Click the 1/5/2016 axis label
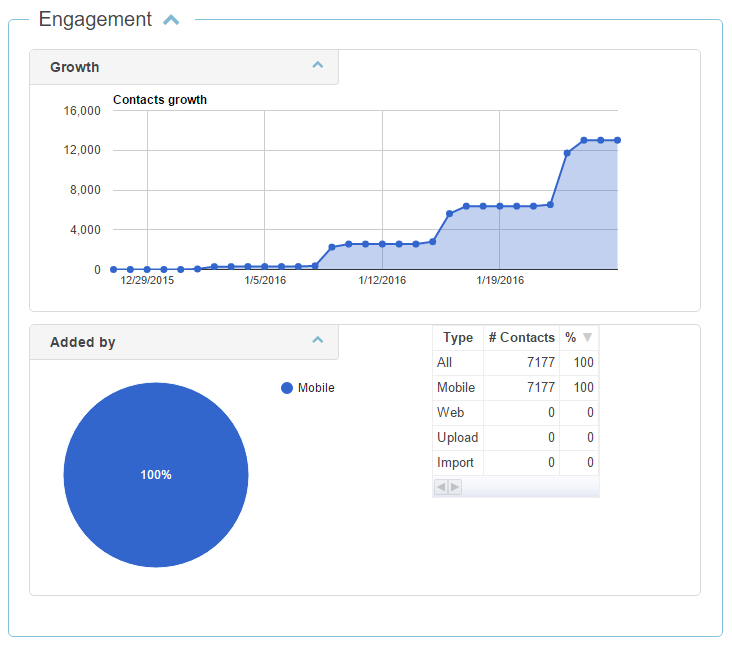The height and width of the screenshot is (649, 732). [265, 280]
